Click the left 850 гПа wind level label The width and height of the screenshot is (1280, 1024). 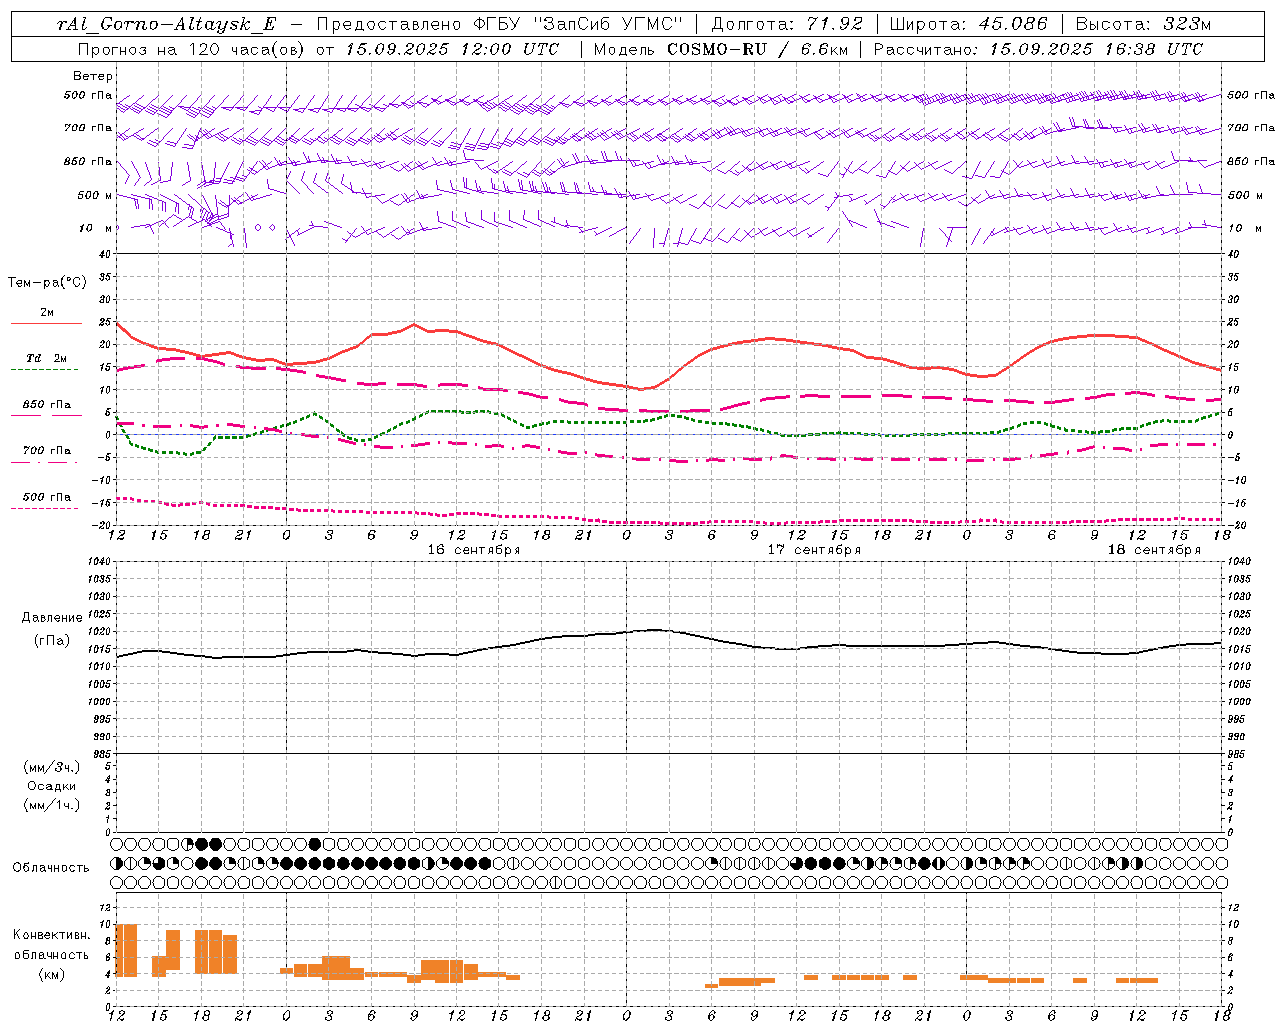pyautogui.click(x=88, y=161)
